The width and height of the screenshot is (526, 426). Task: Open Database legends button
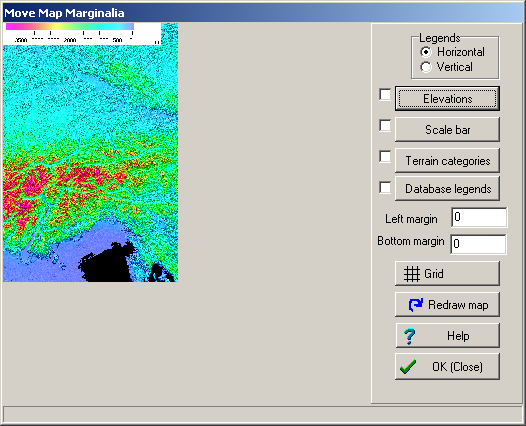[x=448, y=189]
